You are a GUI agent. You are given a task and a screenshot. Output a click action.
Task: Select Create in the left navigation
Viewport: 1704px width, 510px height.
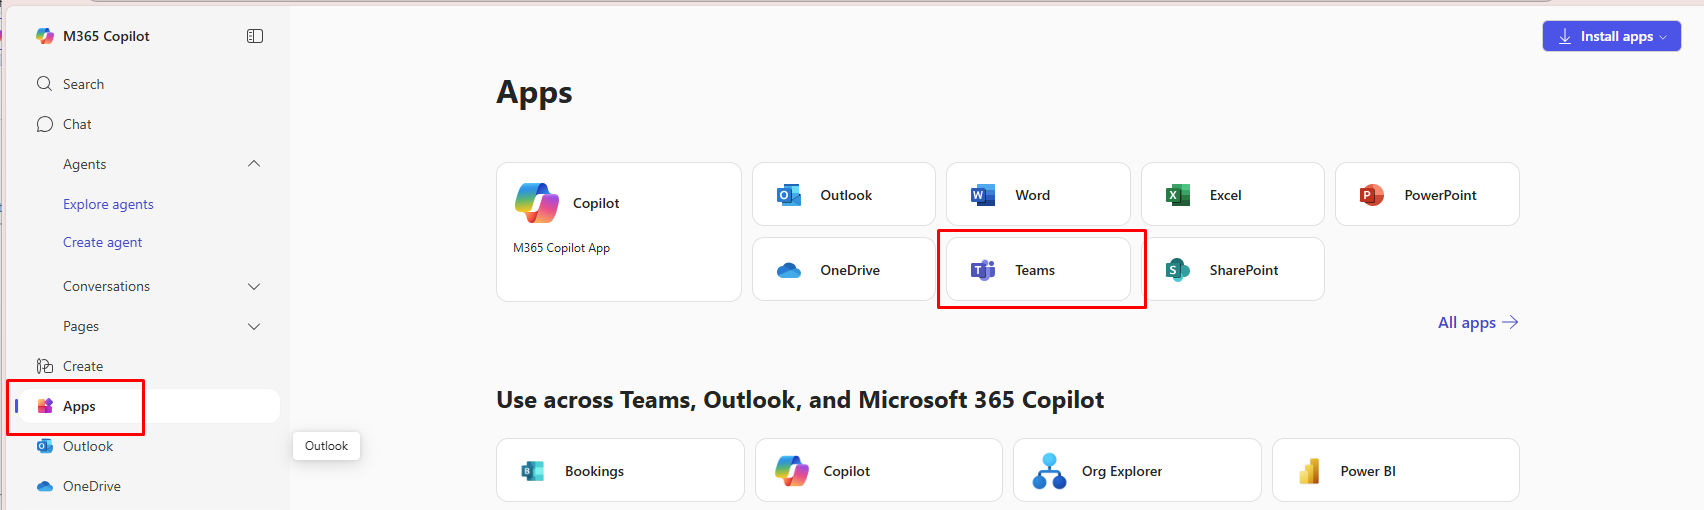(x=82, y=366)
